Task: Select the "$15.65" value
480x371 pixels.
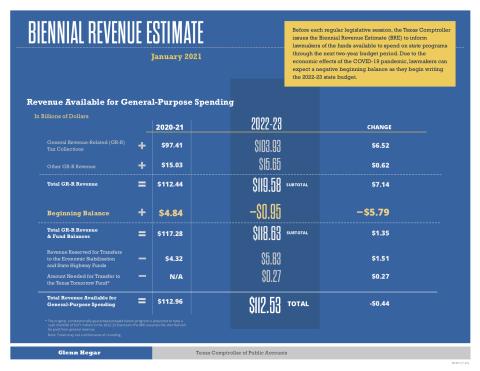Action: pos(270,164)
